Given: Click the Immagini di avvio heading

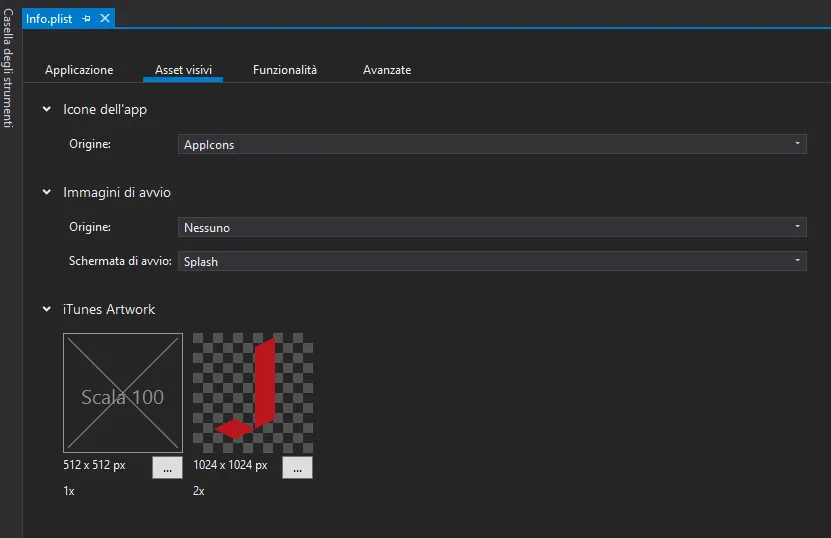Looking at the screenshot, I should point(117,192).
